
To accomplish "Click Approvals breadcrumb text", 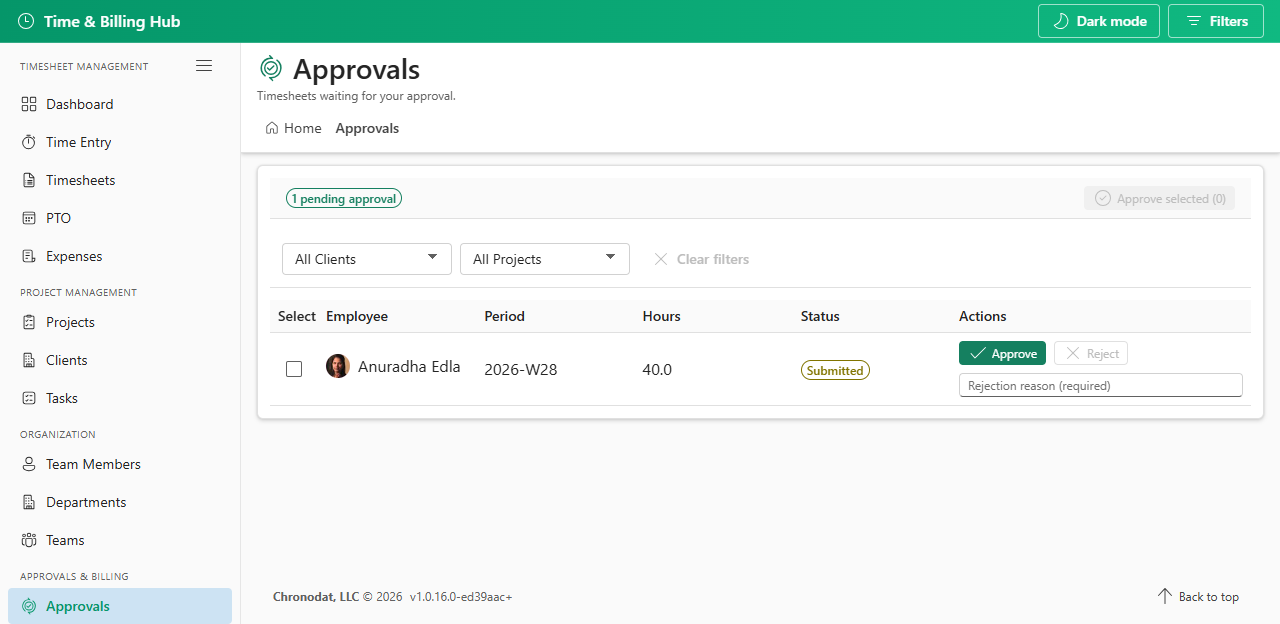I will click(x=367, y=128).
